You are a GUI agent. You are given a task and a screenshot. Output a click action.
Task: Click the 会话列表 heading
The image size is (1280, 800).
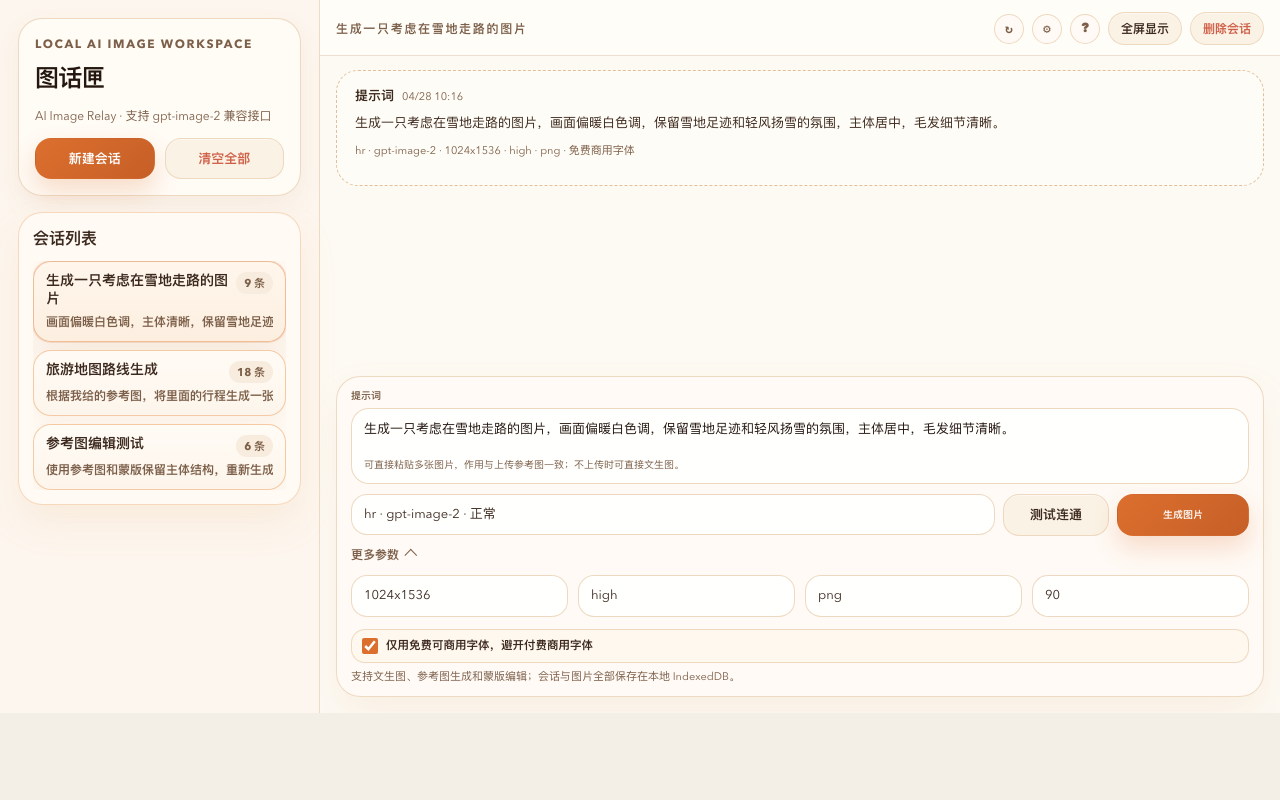(x=65, y=239)
